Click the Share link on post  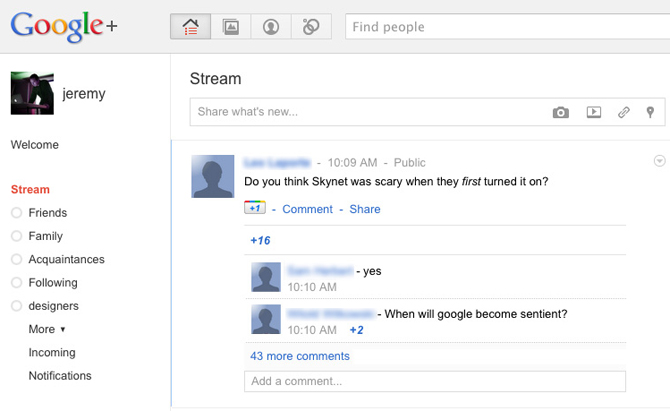(x=365, y=209)
